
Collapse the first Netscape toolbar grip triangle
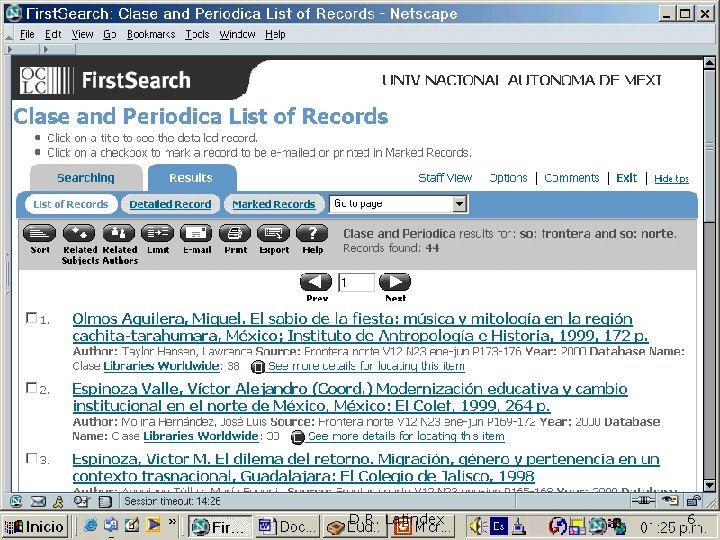coord(9,49)
